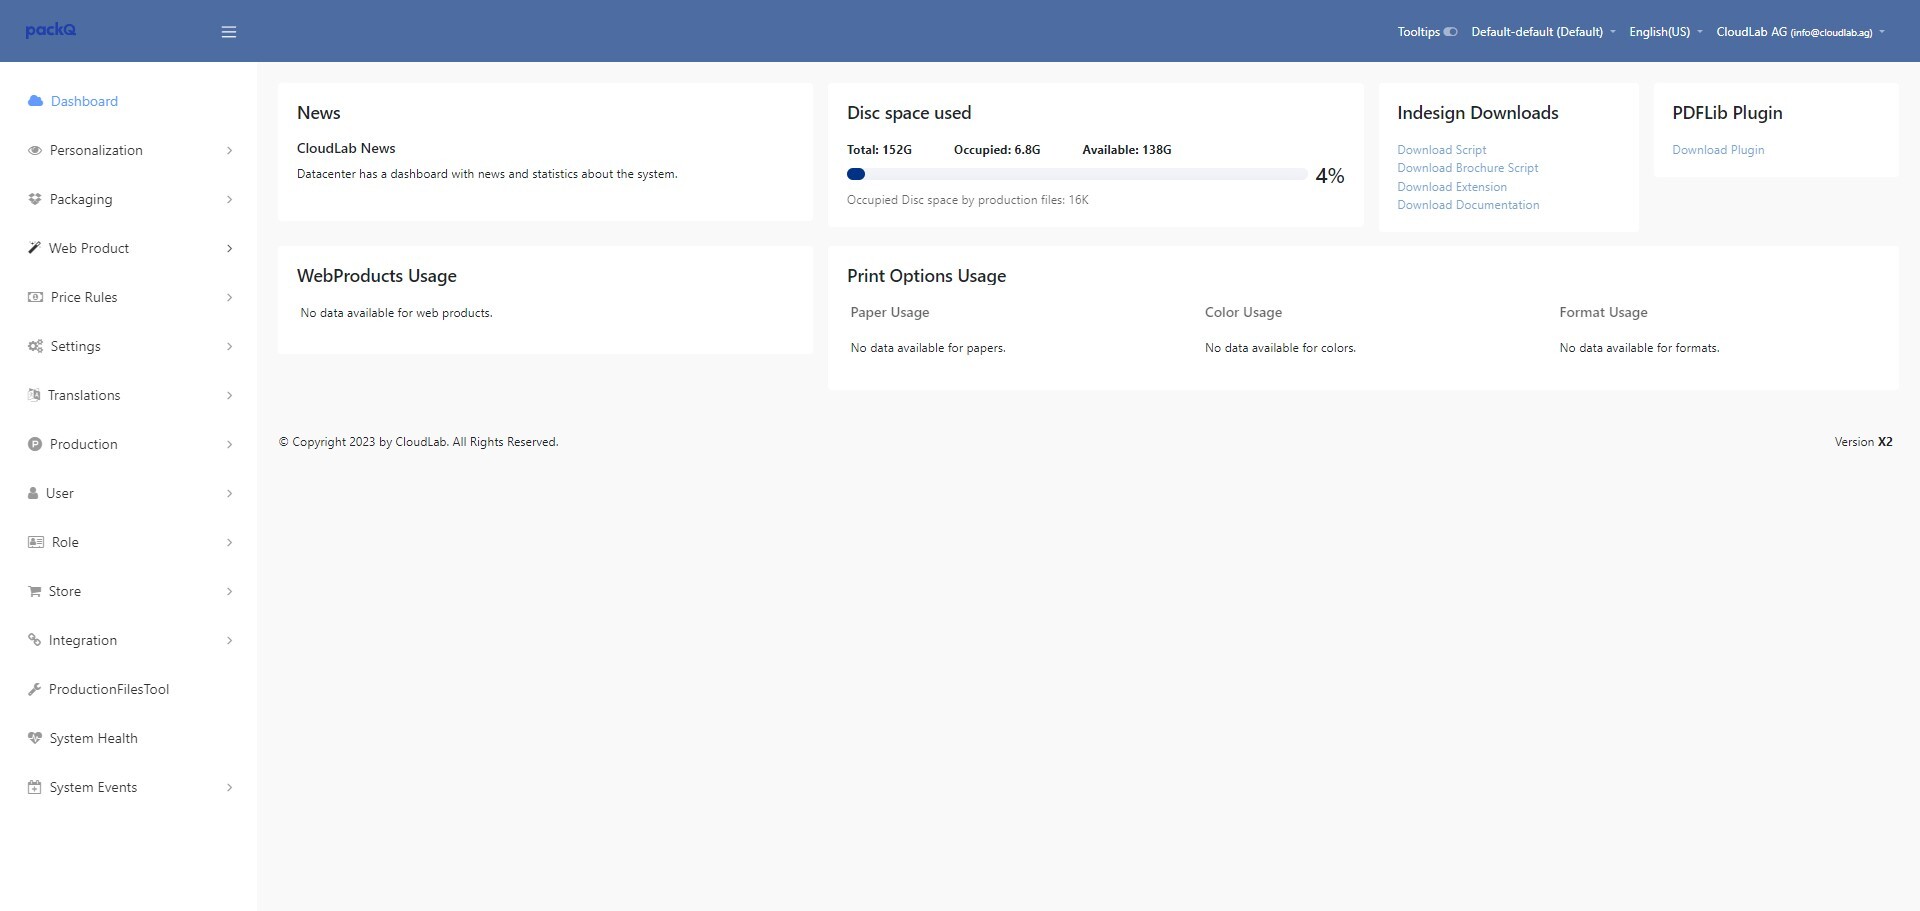Click 'Format Usage' column heading
The height and width of the screenshot is (911, 1920).
1603,312
